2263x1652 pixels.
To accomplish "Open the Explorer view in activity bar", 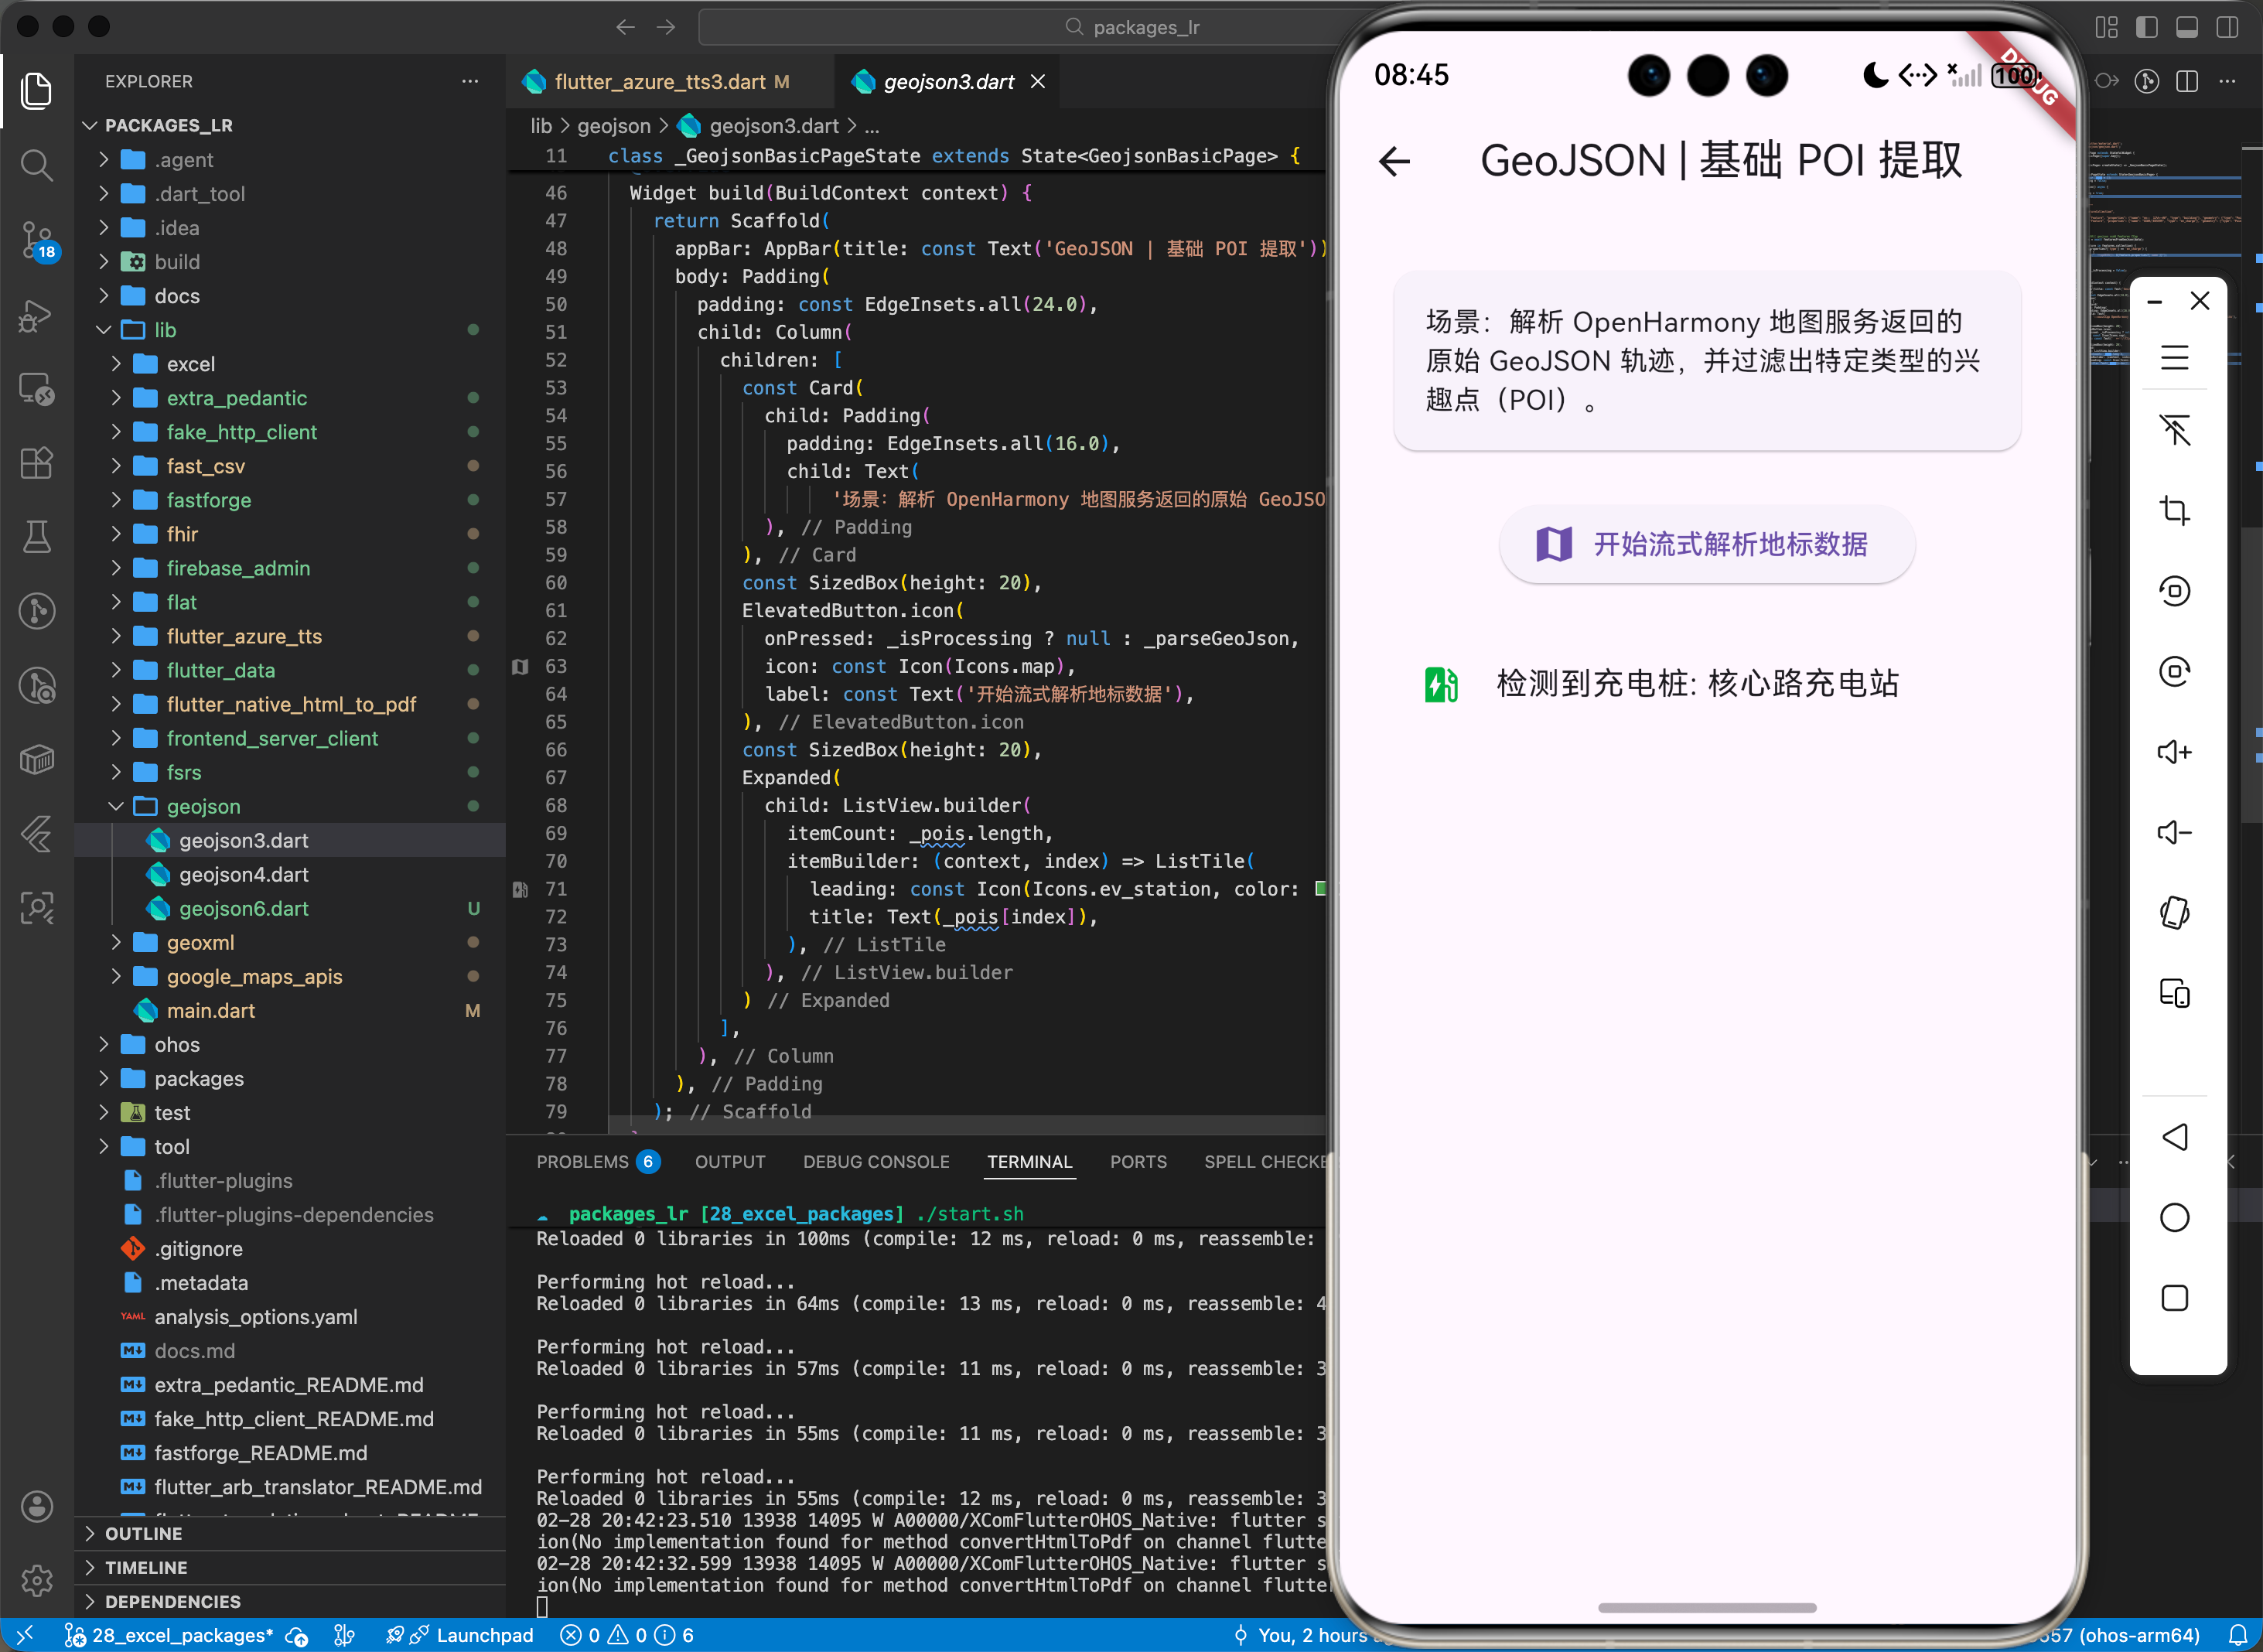I will tap(37, 91).
